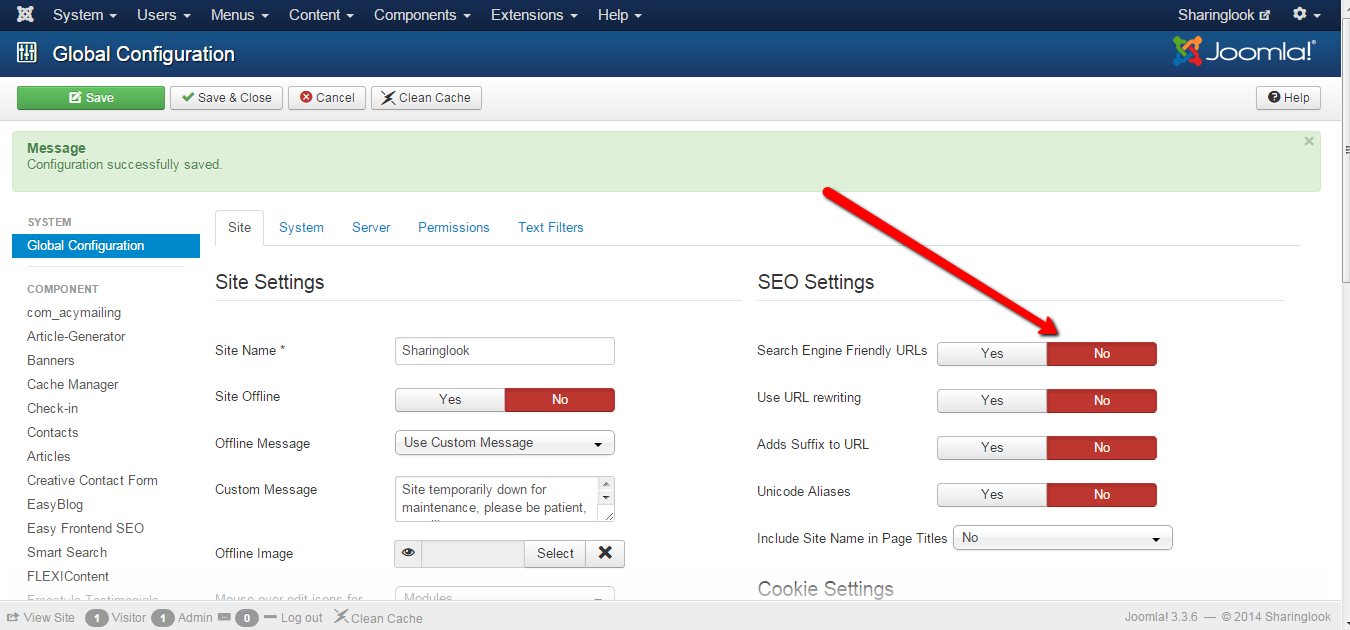Open the Extensions menu
This screenshot has height=630, width=1350.
(x=534, y=15)
